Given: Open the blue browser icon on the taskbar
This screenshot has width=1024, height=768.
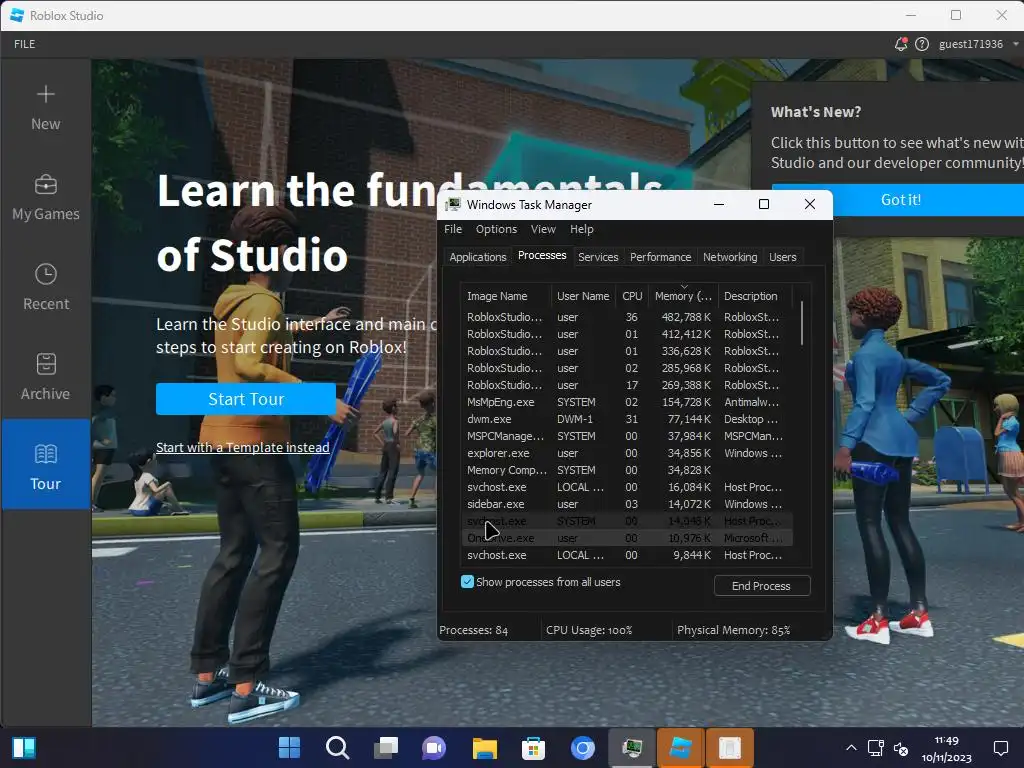Looking at the screenshot, I should pos(583,747).
